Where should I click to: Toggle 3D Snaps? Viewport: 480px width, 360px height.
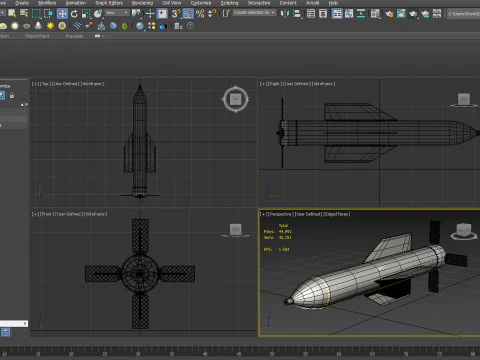click(176, 14)
